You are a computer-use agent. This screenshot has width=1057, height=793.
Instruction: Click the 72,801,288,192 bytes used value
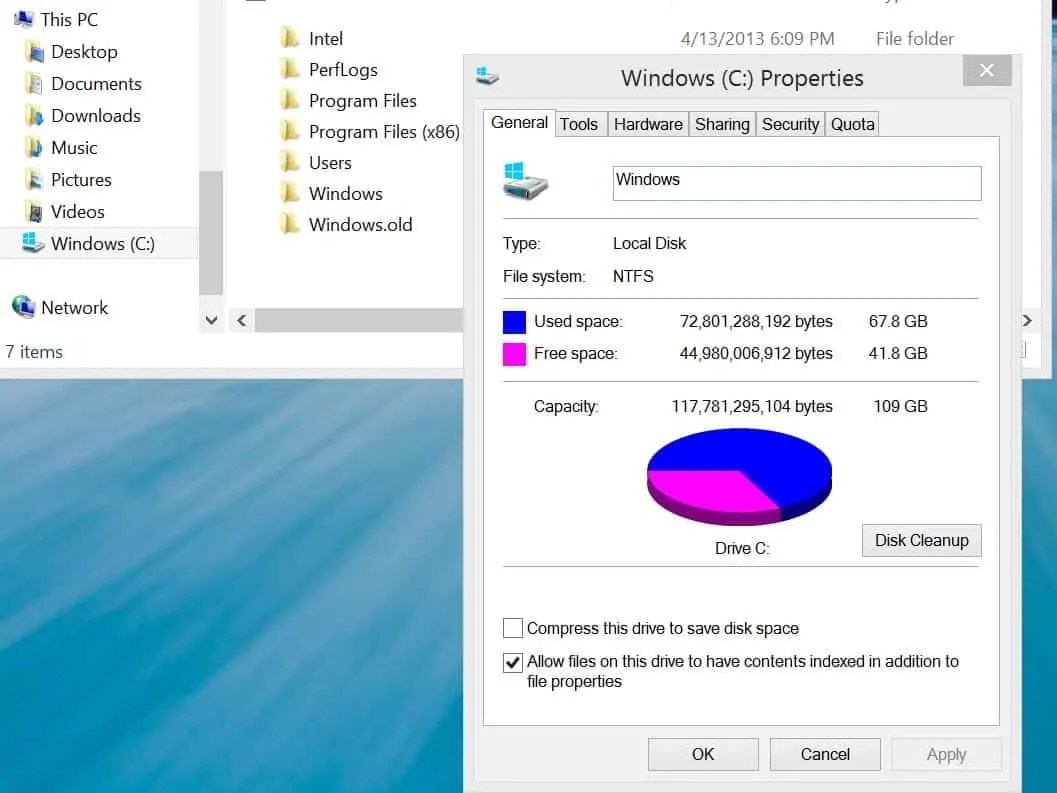[756, 322]
